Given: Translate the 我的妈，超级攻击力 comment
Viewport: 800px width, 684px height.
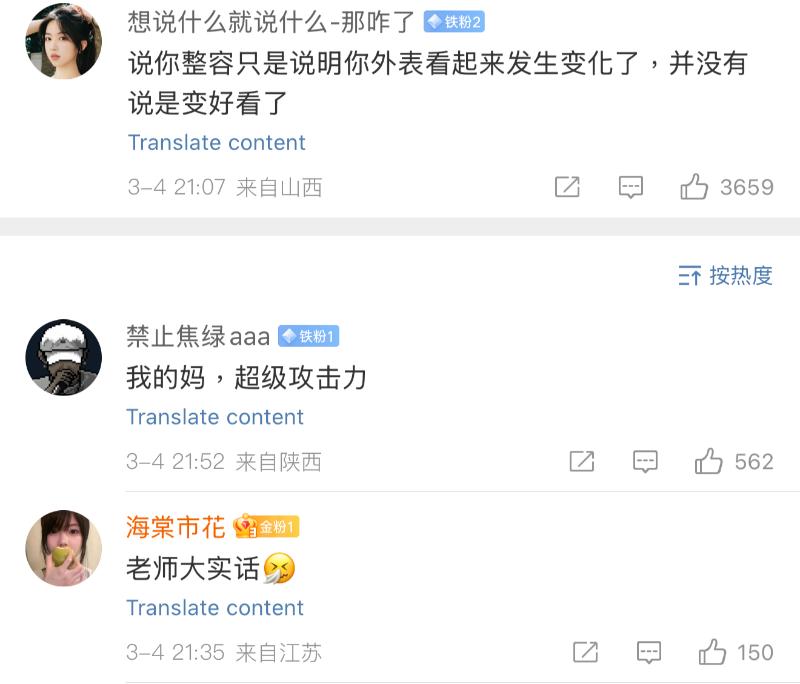Looking at the screenshot, I should 215,417.
